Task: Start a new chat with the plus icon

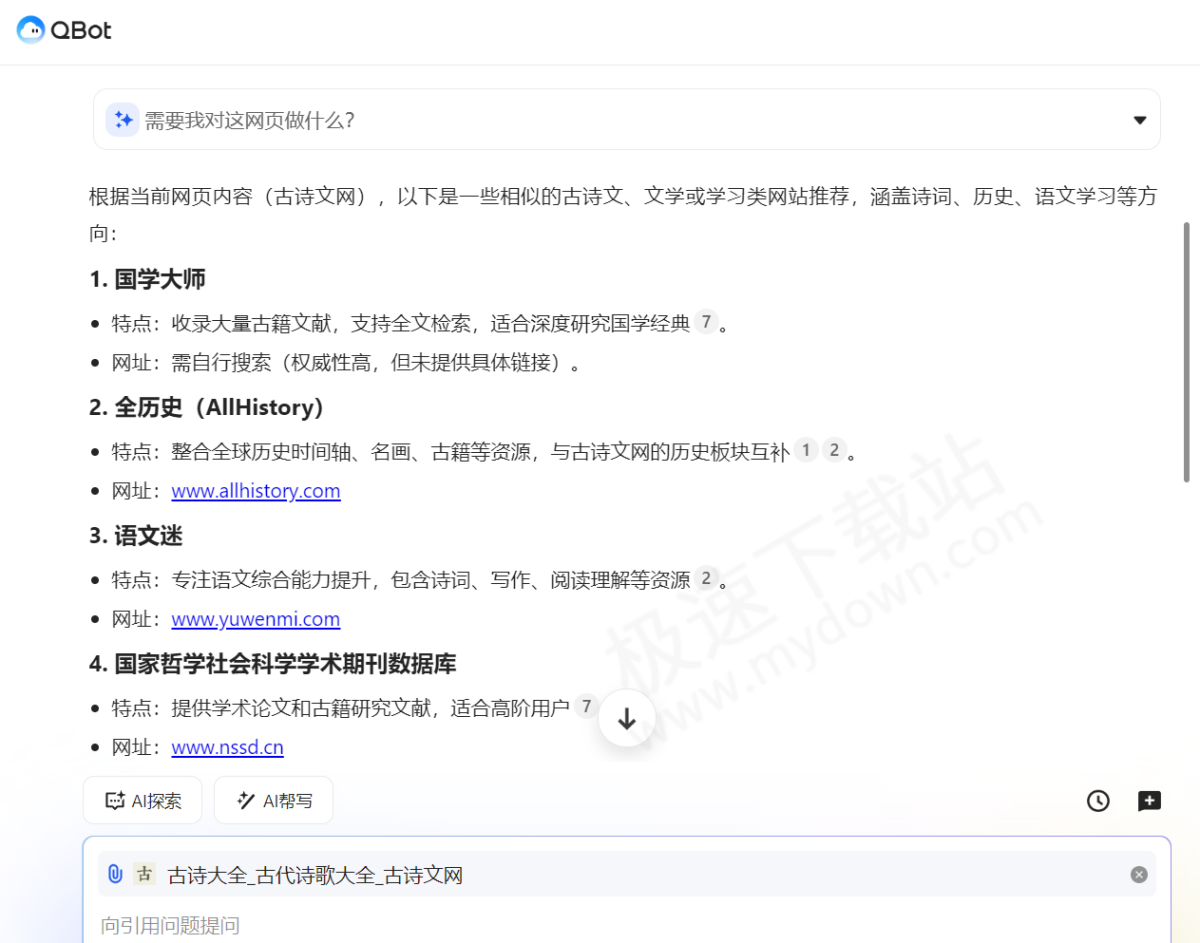Action: [x=1148, y=800]
